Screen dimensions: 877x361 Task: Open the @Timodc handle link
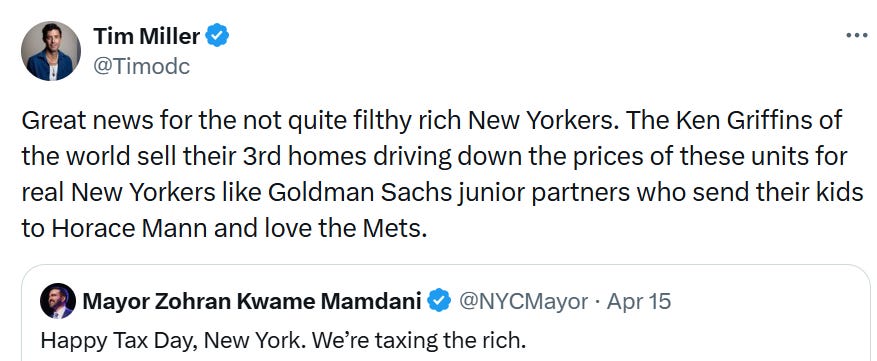[x=142, y=67]
